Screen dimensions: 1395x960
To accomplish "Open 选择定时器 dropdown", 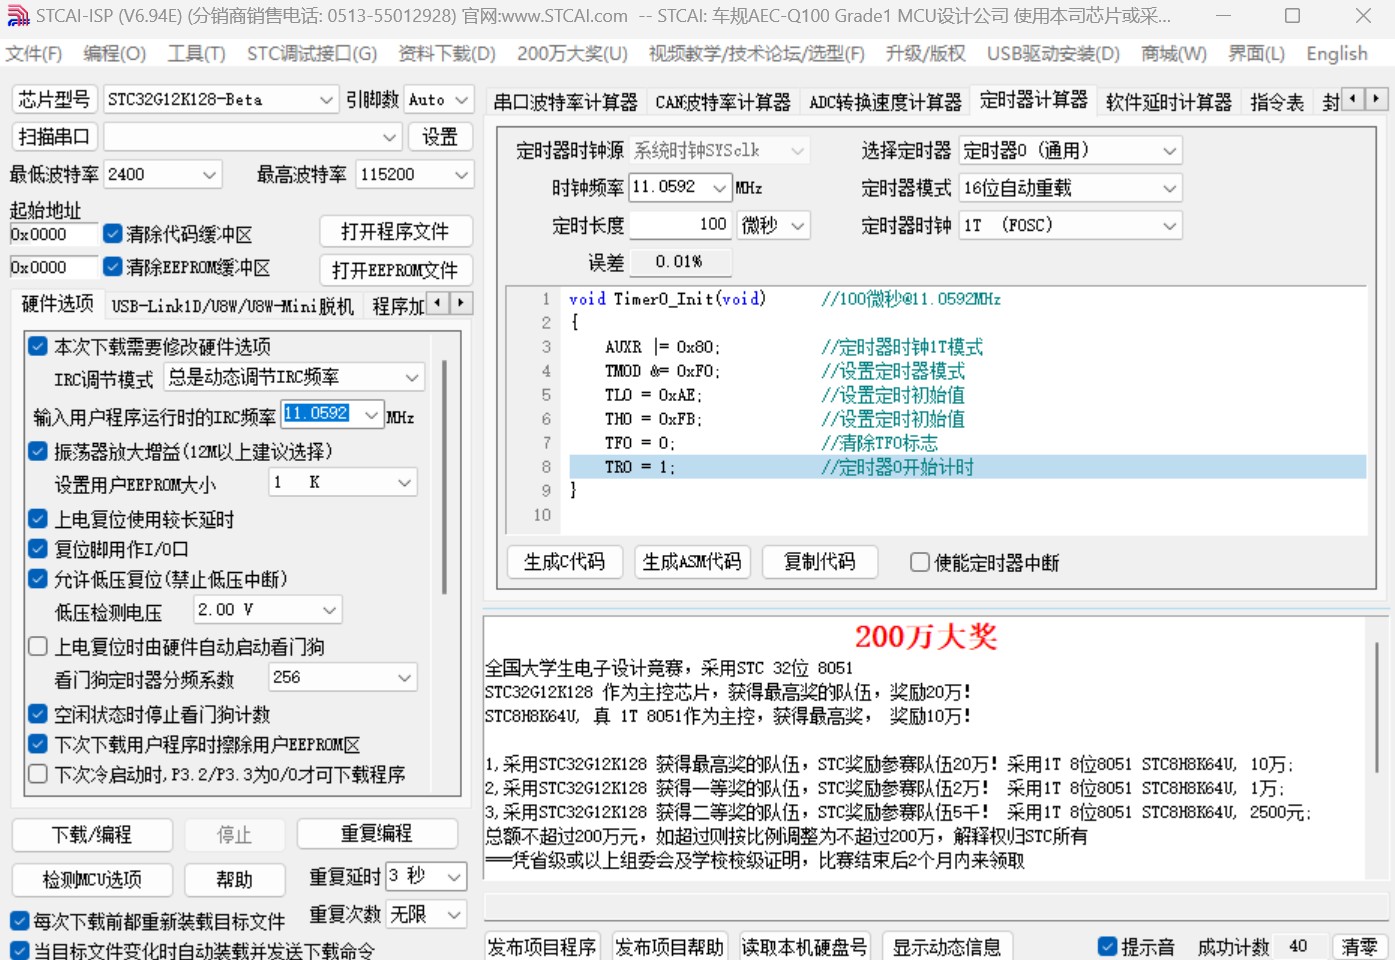I will coord(1070,150).
